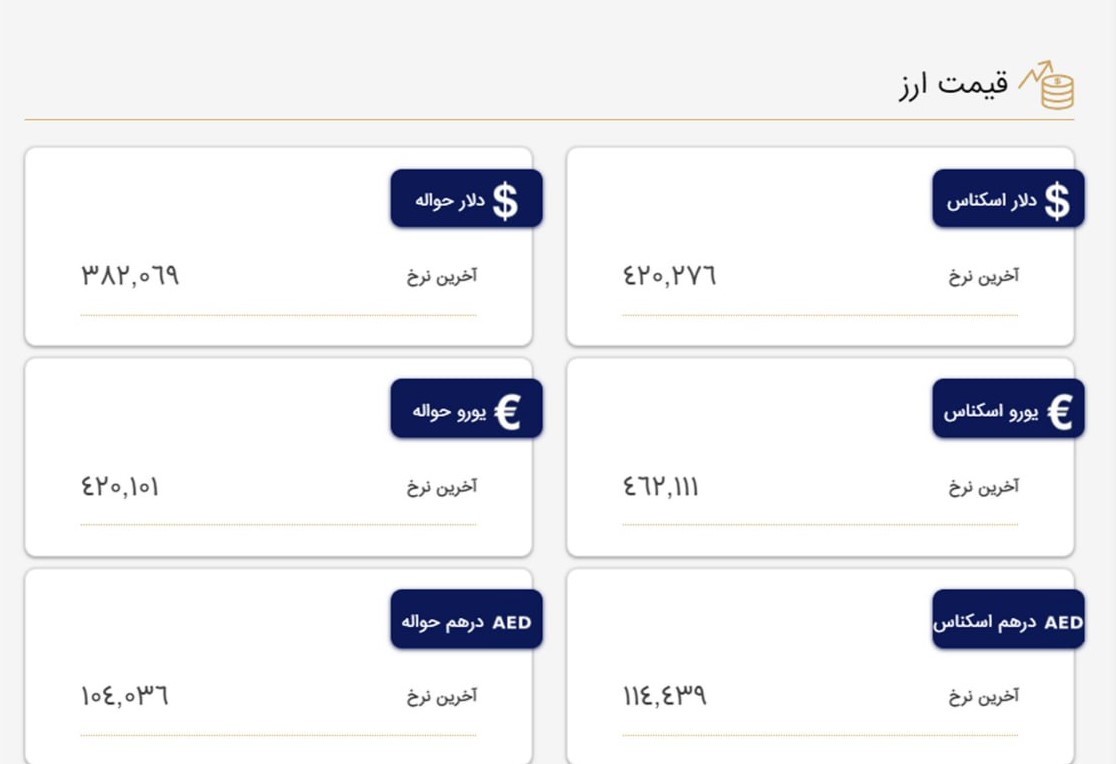The image size is (1116, 764).
Task: Select the دلار حواله label
Action: pos(450,200)
